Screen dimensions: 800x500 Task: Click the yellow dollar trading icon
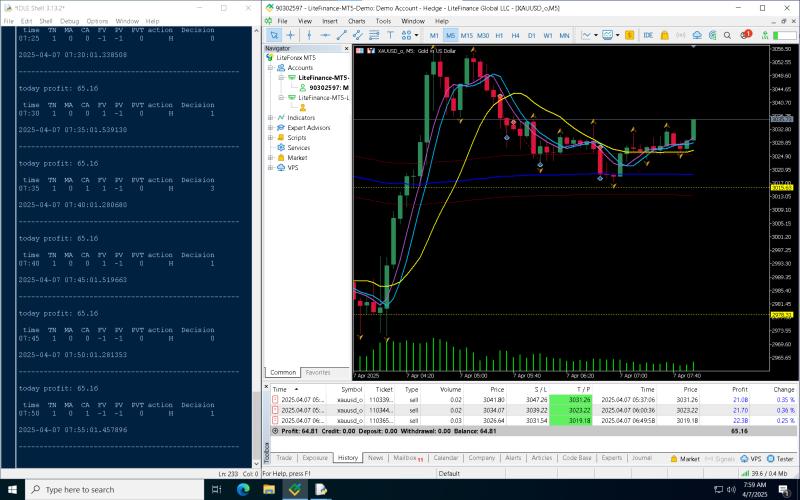[x=630, y=35]
